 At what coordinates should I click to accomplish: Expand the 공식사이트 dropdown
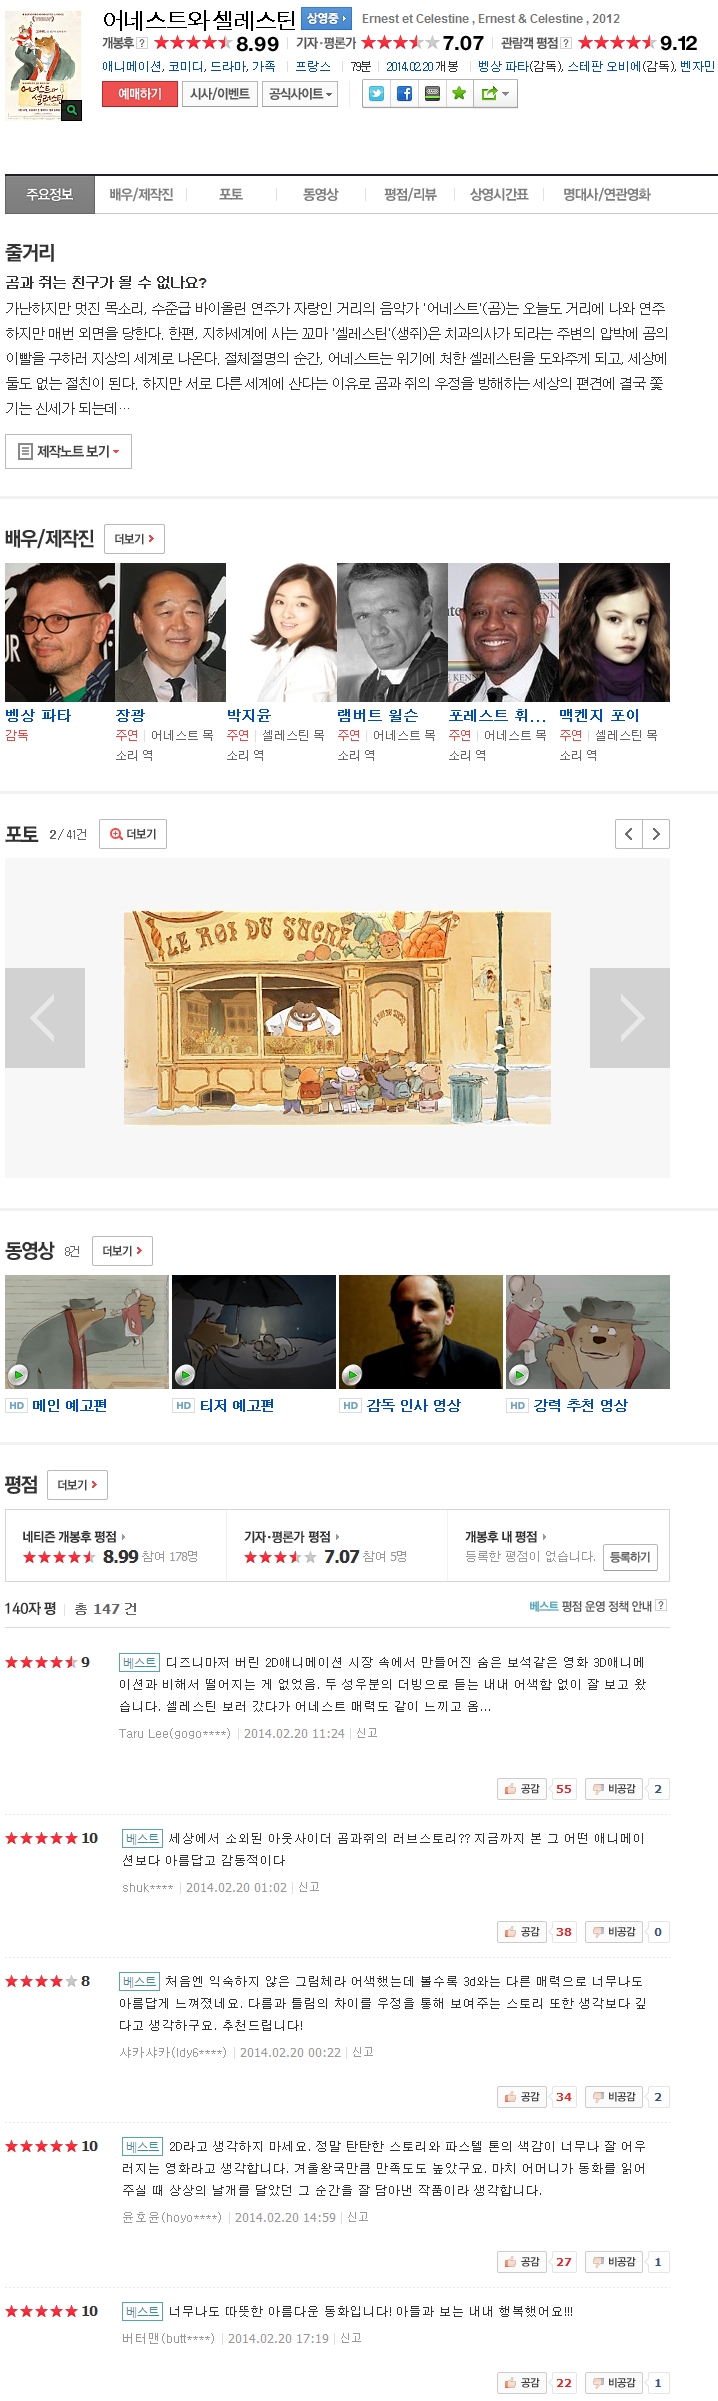pyautogui.click(x=300, y=94)
